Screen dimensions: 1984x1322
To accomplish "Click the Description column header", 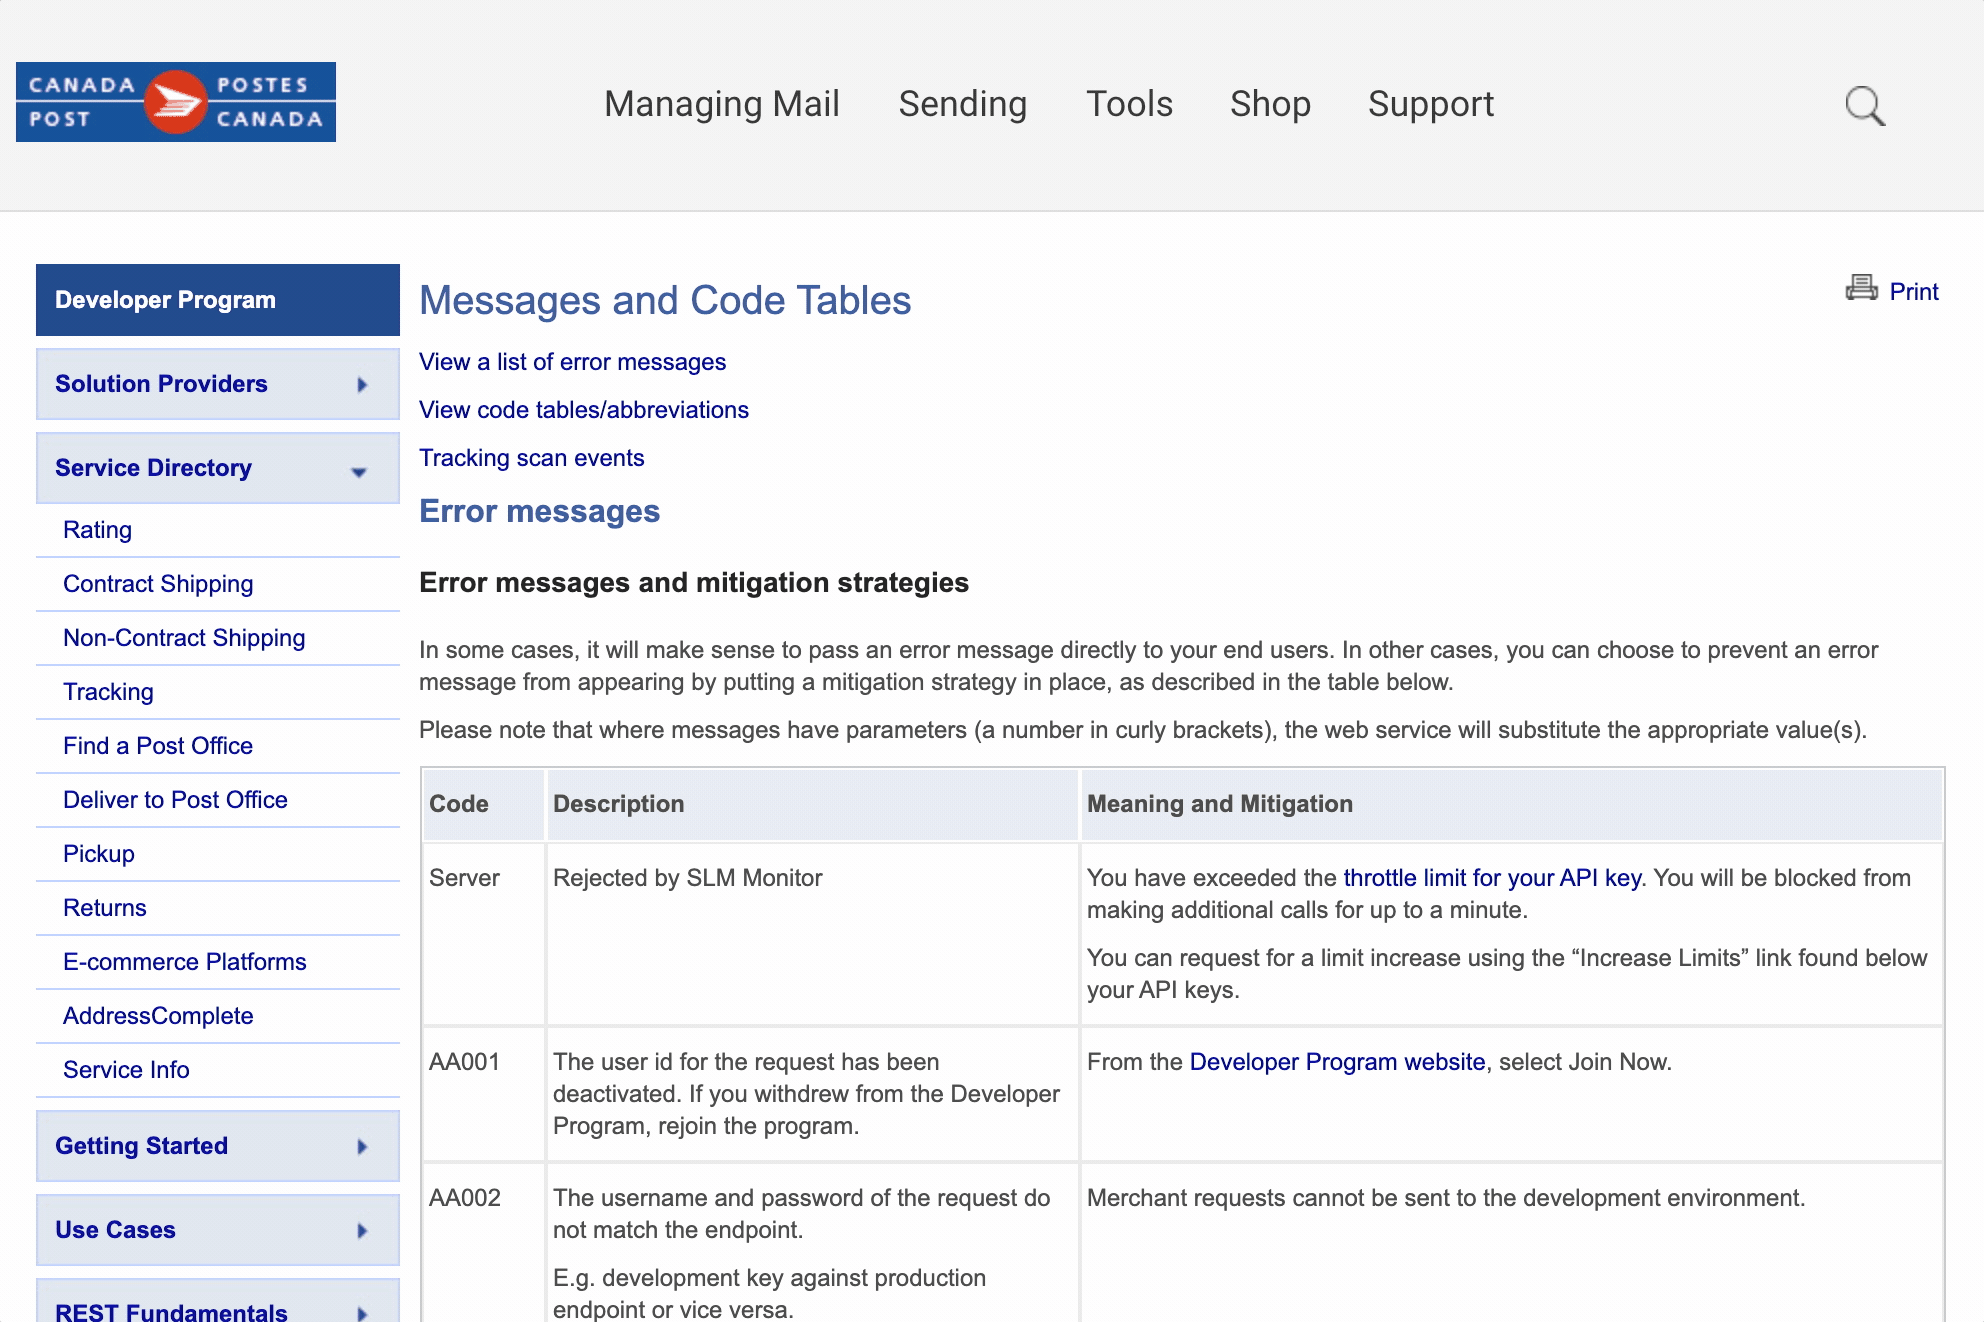I will [x=812, y=804].
